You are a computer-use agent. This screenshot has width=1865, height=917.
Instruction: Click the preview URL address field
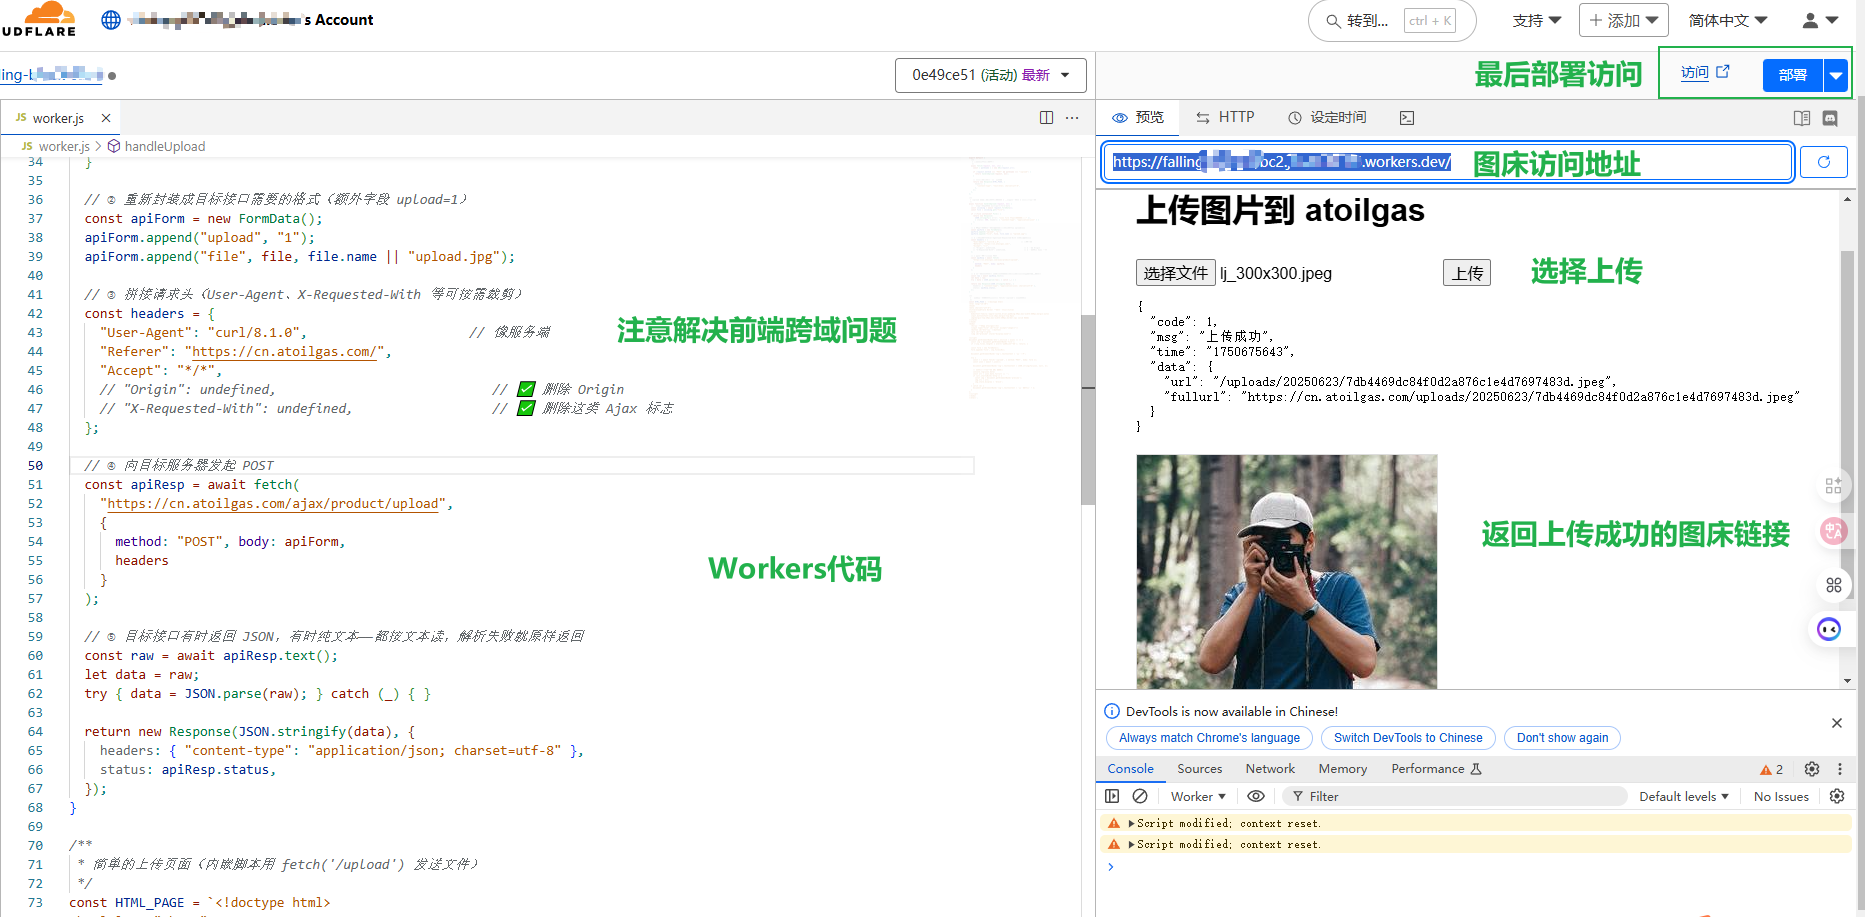(1447, 162)
